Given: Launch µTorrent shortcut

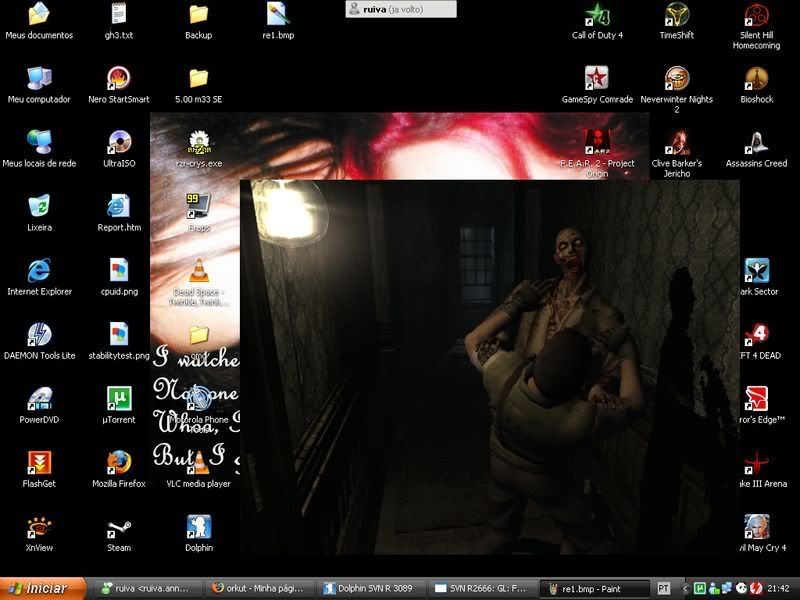Looking at the screenshot, I should 119,398.
